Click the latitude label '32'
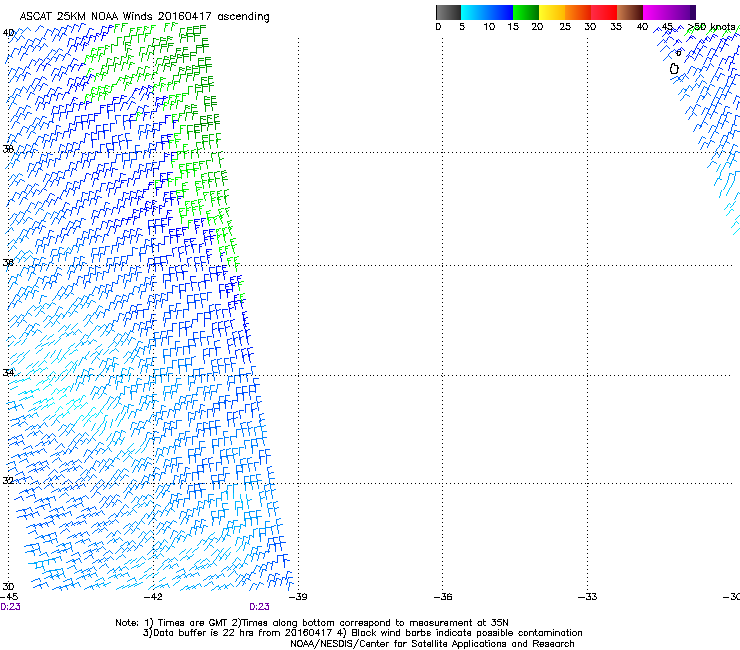Screen dimensions: 740x650 tap(8, 481)
